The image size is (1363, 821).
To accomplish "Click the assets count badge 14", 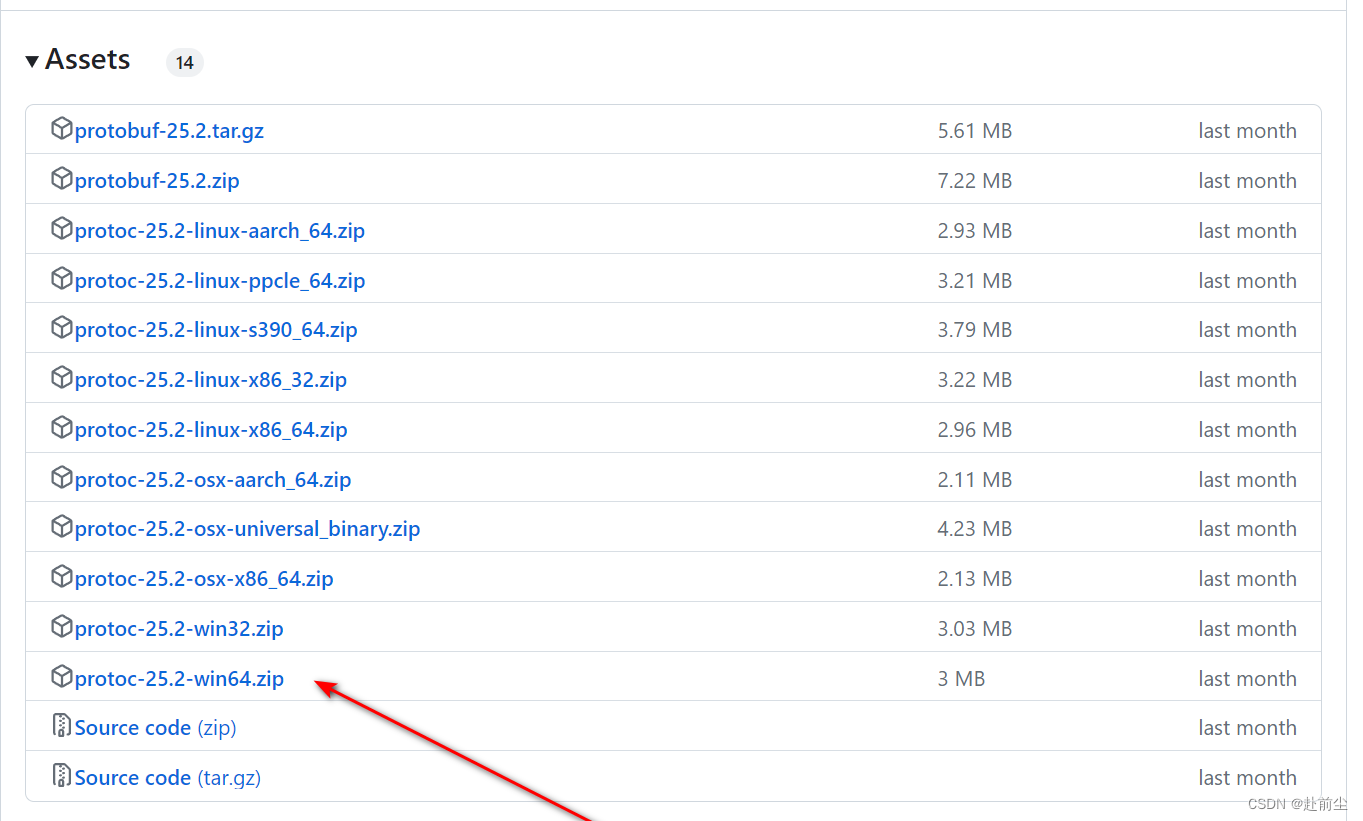I will [185, 63].
